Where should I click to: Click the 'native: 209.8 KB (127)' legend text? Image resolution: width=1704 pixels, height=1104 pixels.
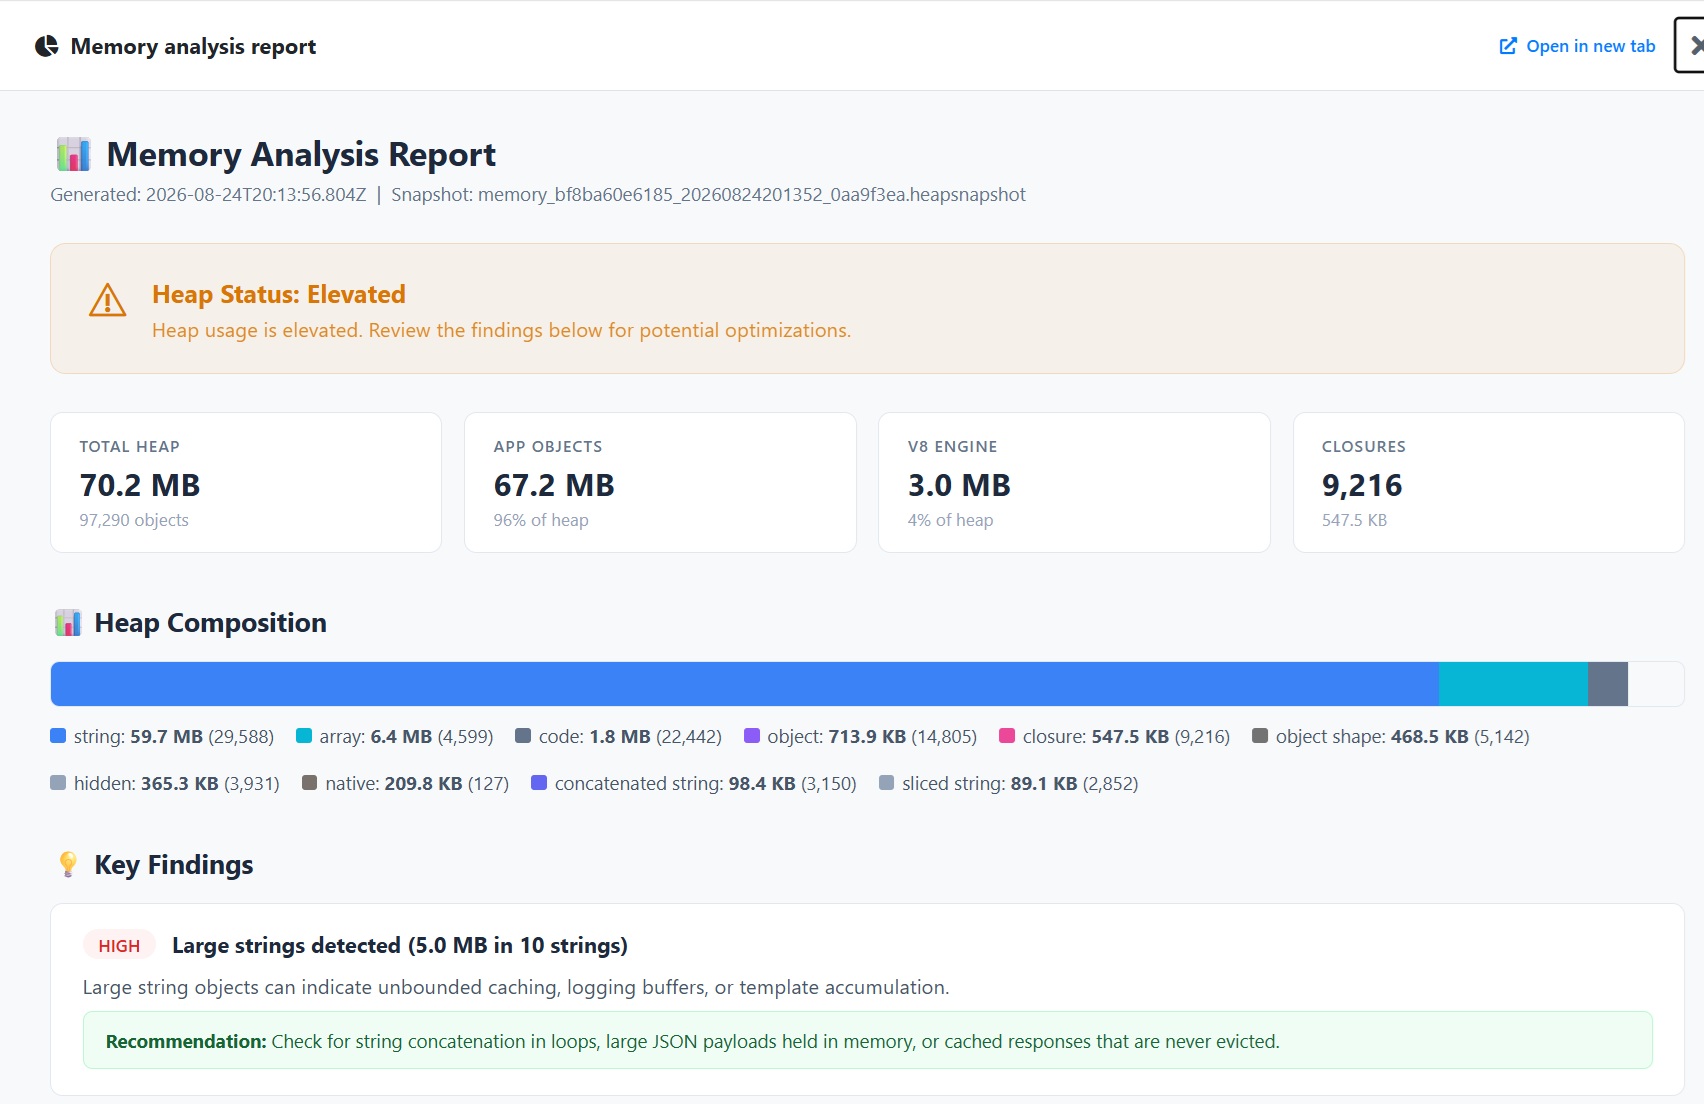point(417,783)
